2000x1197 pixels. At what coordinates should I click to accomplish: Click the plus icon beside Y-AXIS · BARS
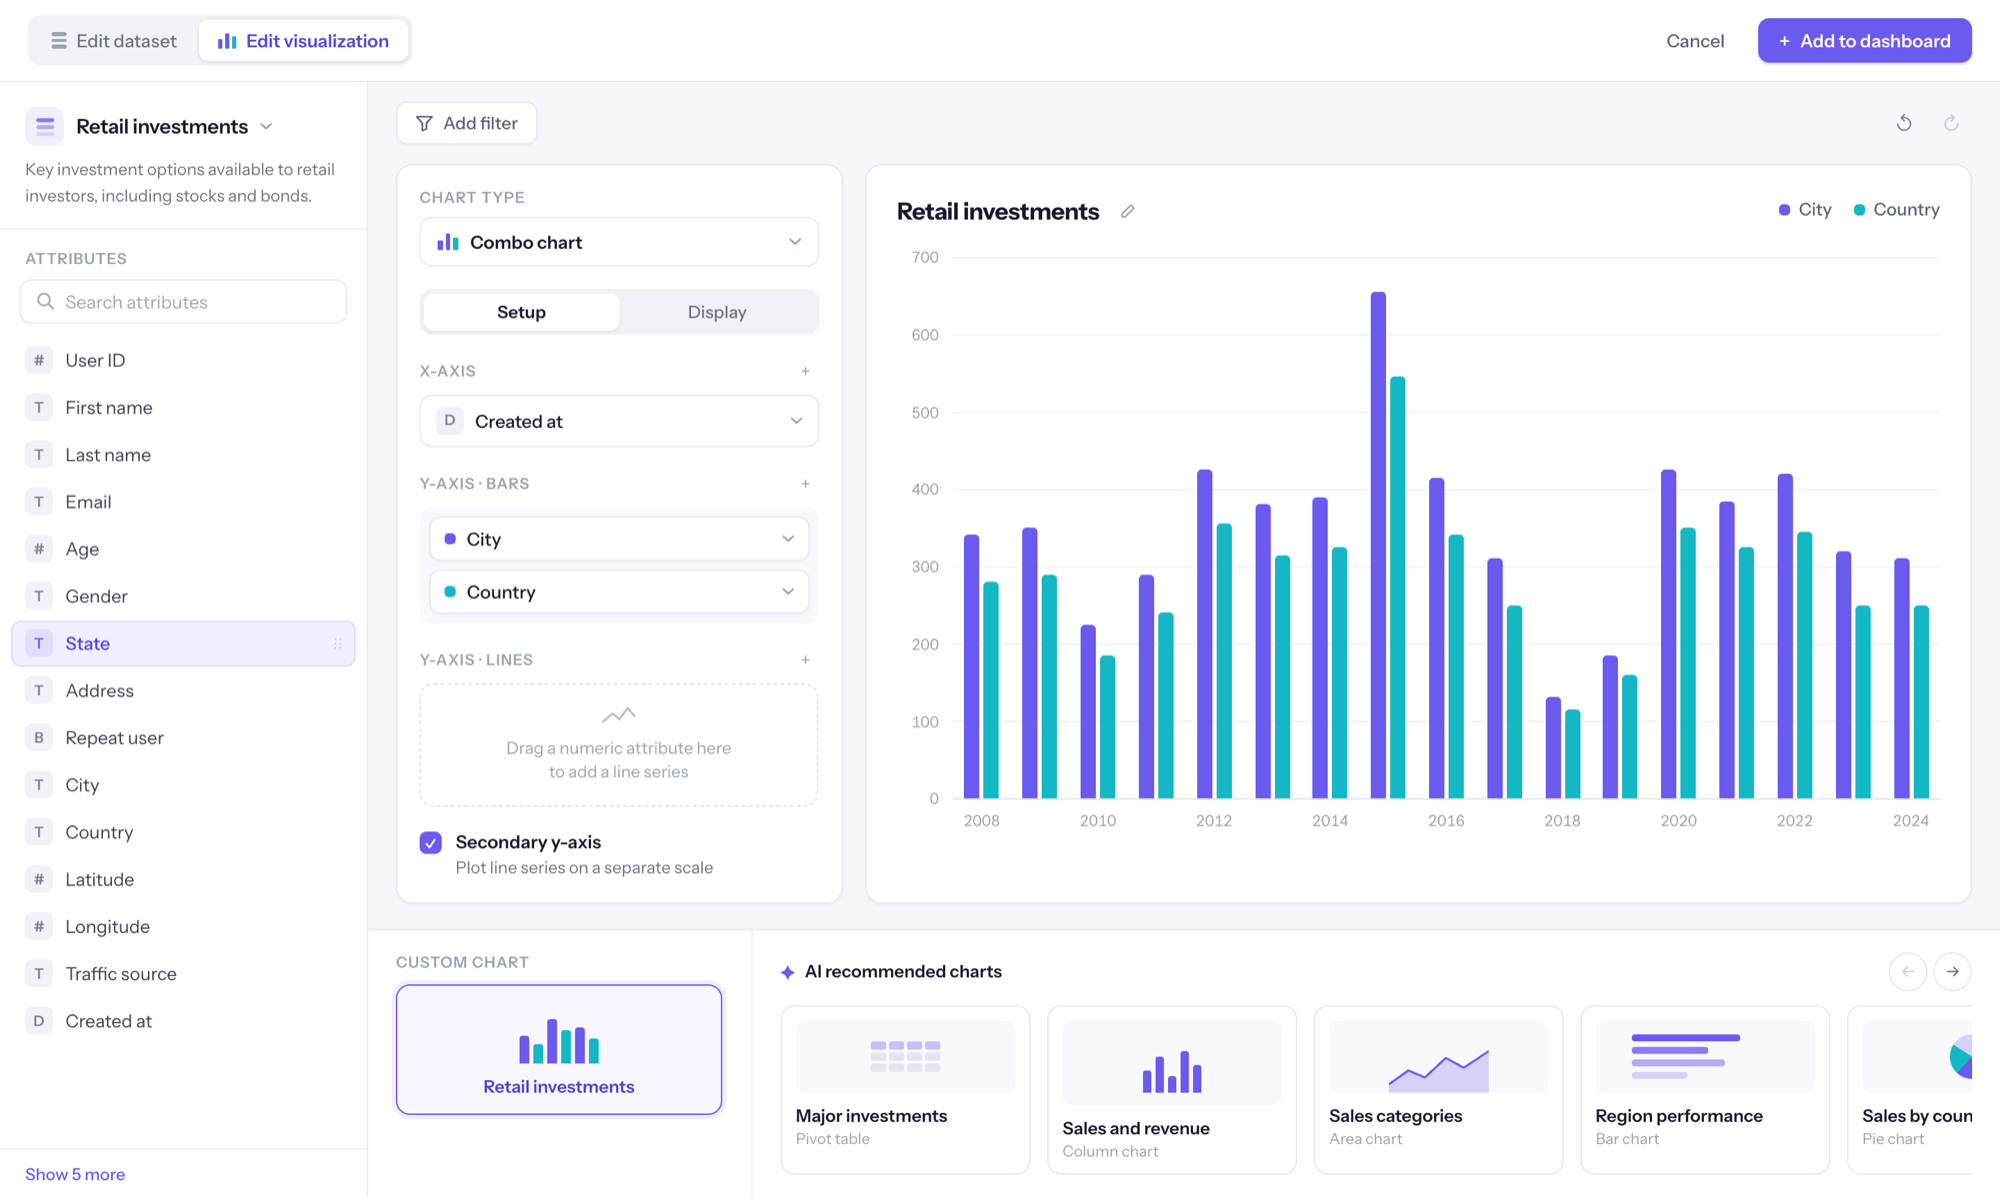(805, 484)
